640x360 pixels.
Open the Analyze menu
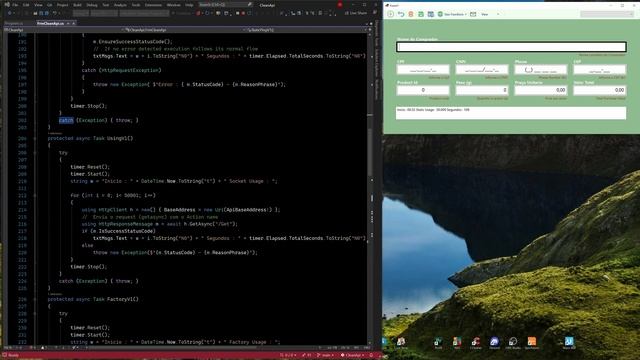coord(120,5)
